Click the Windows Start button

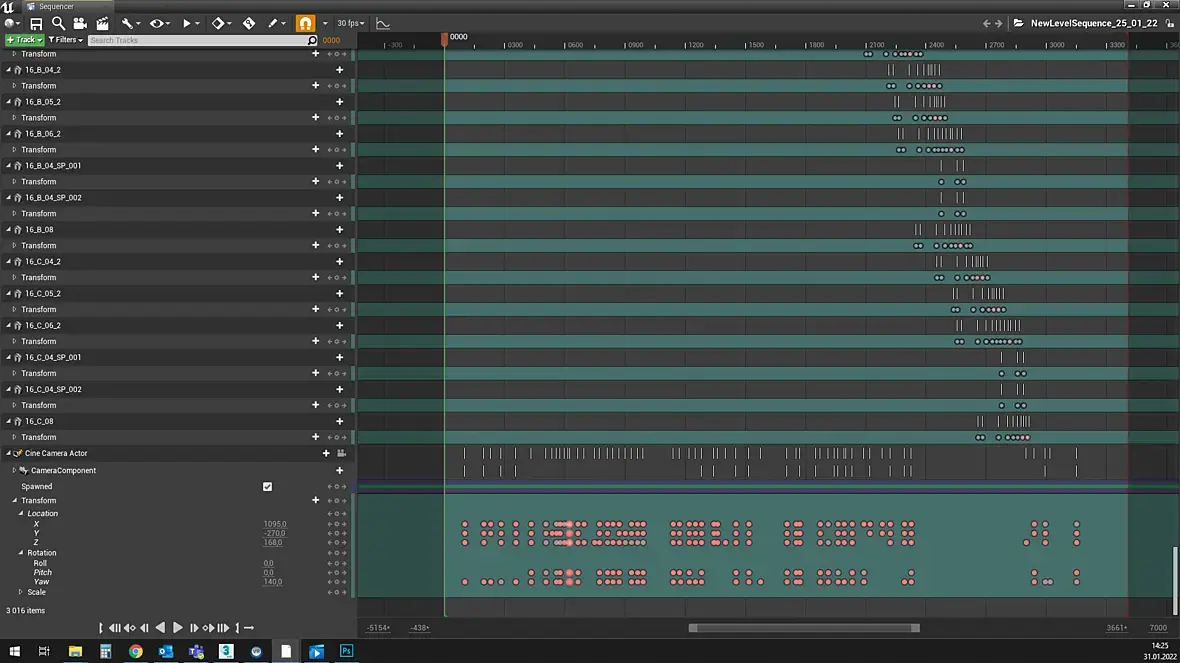[14, 651]
